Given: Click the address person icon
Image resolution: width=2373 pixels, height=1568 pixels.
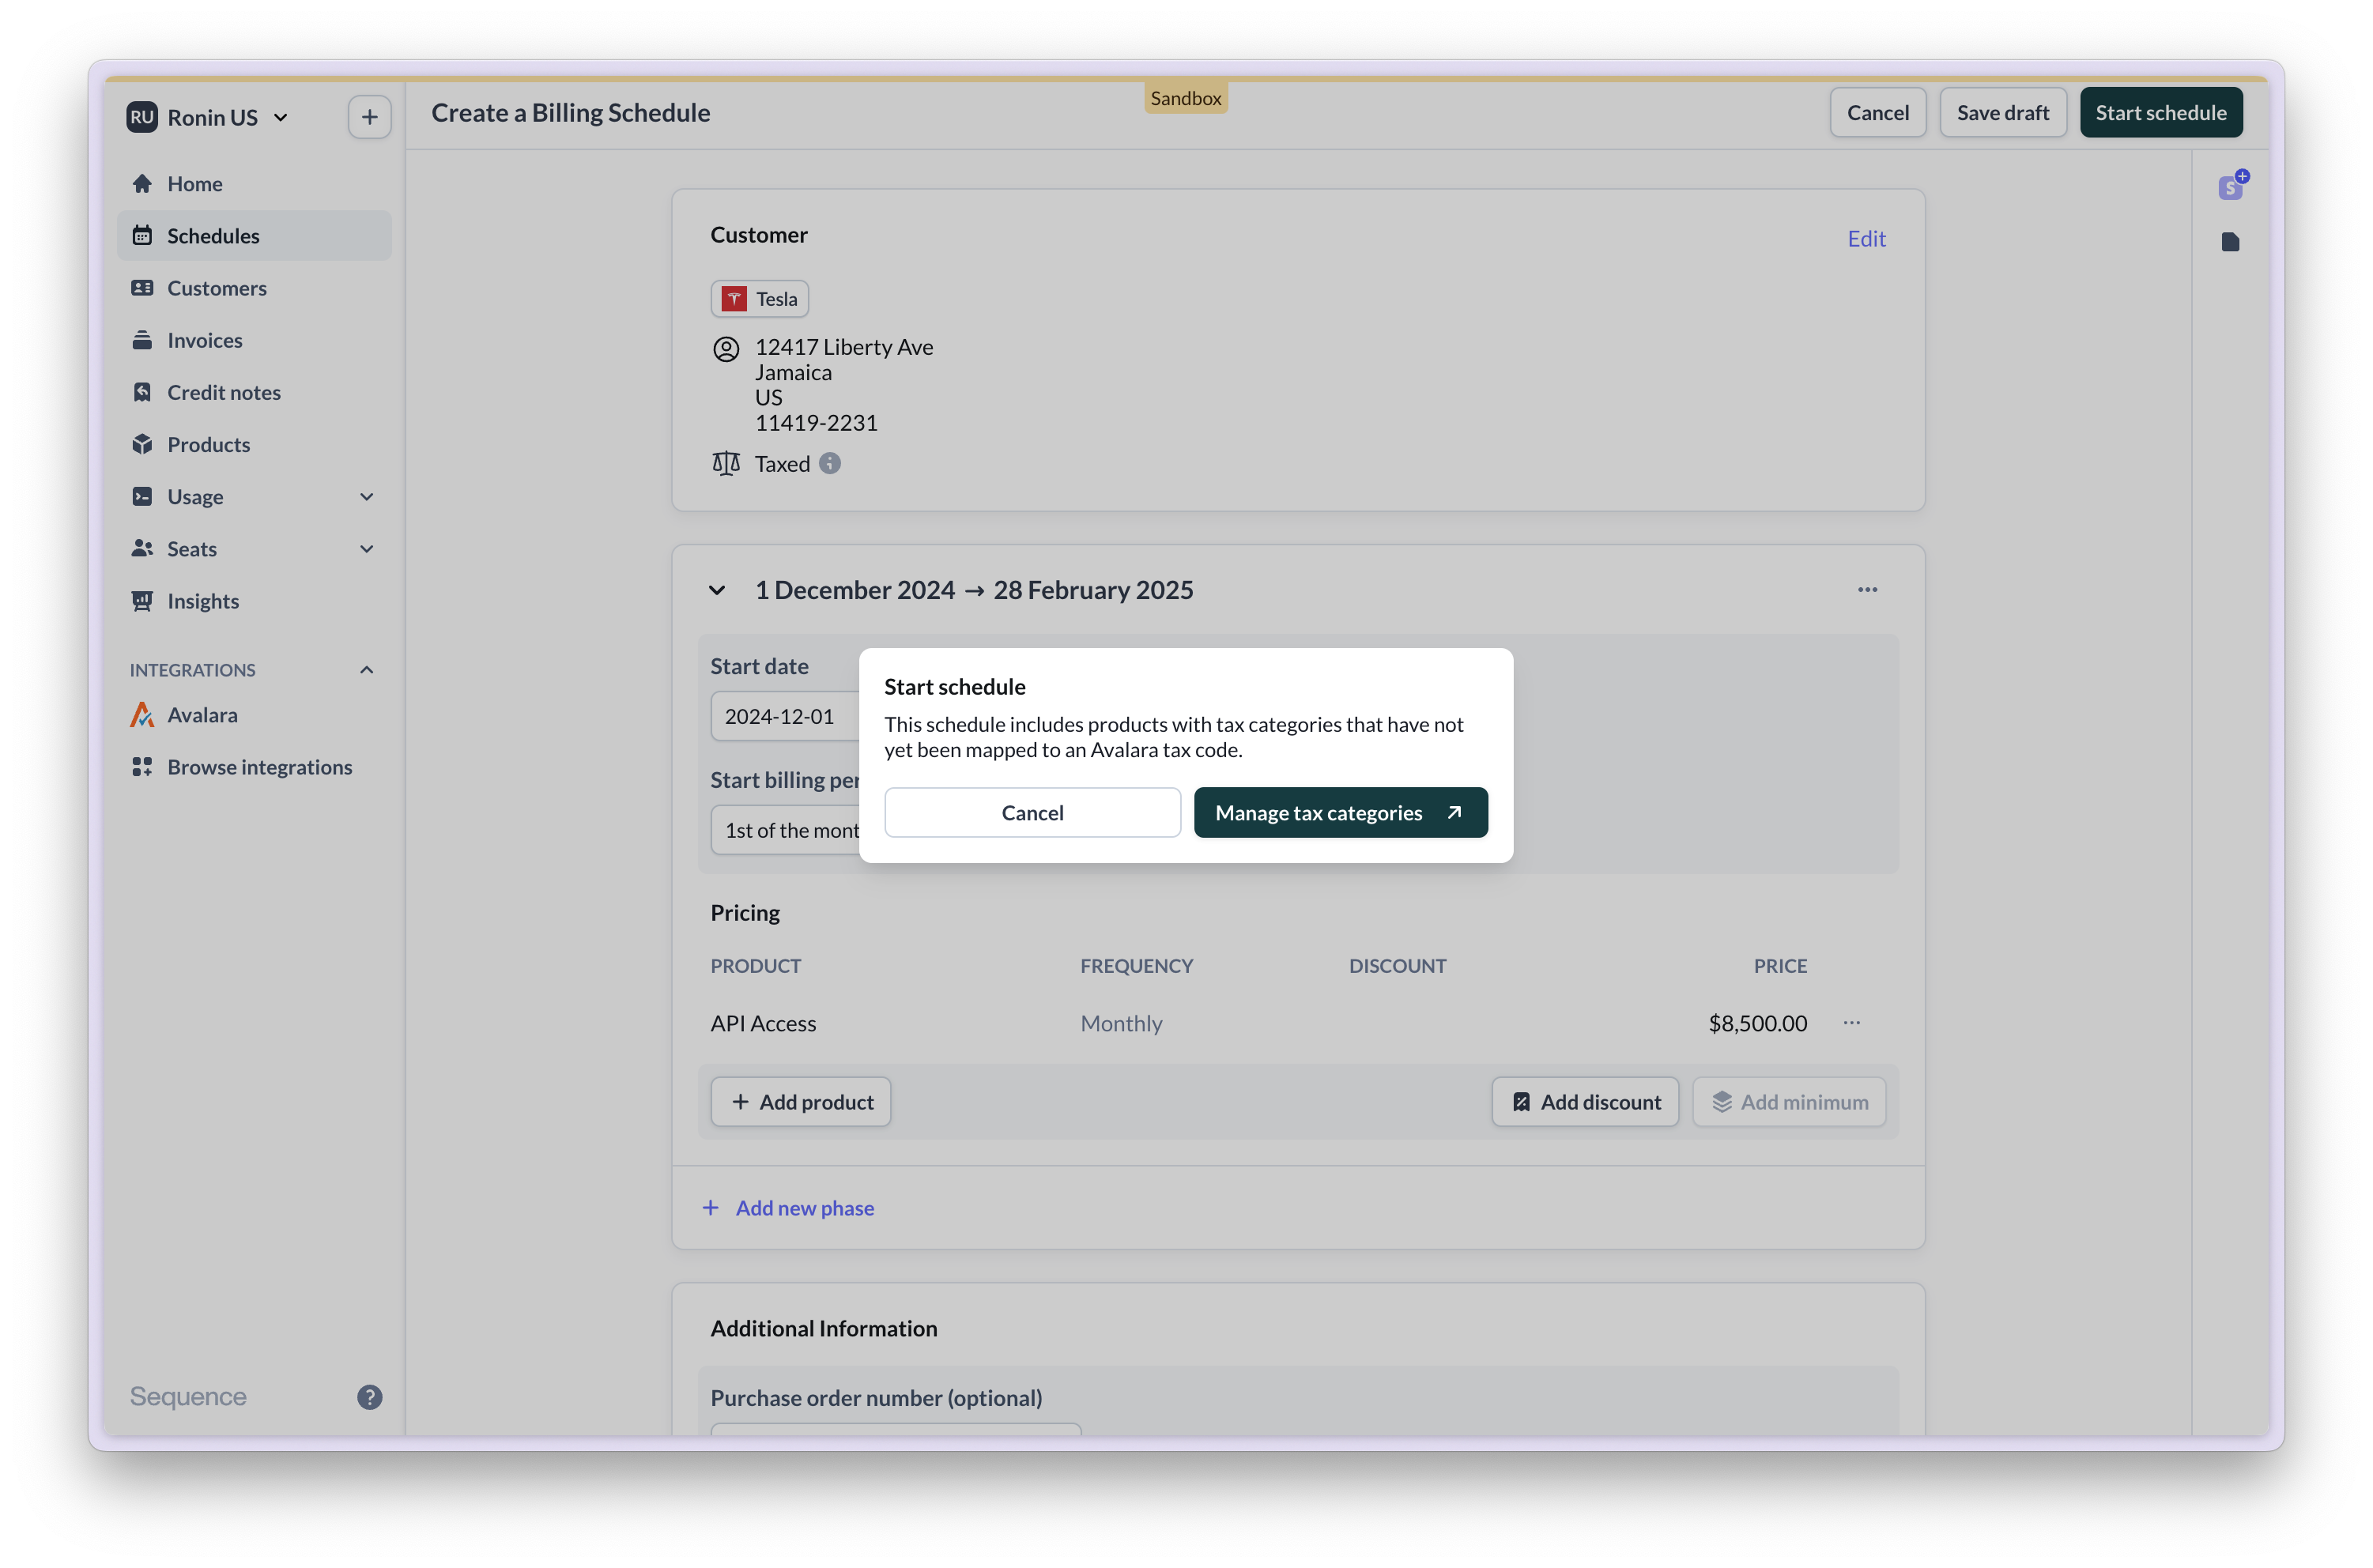Looking at the screenshot, I should click(726, 349).
